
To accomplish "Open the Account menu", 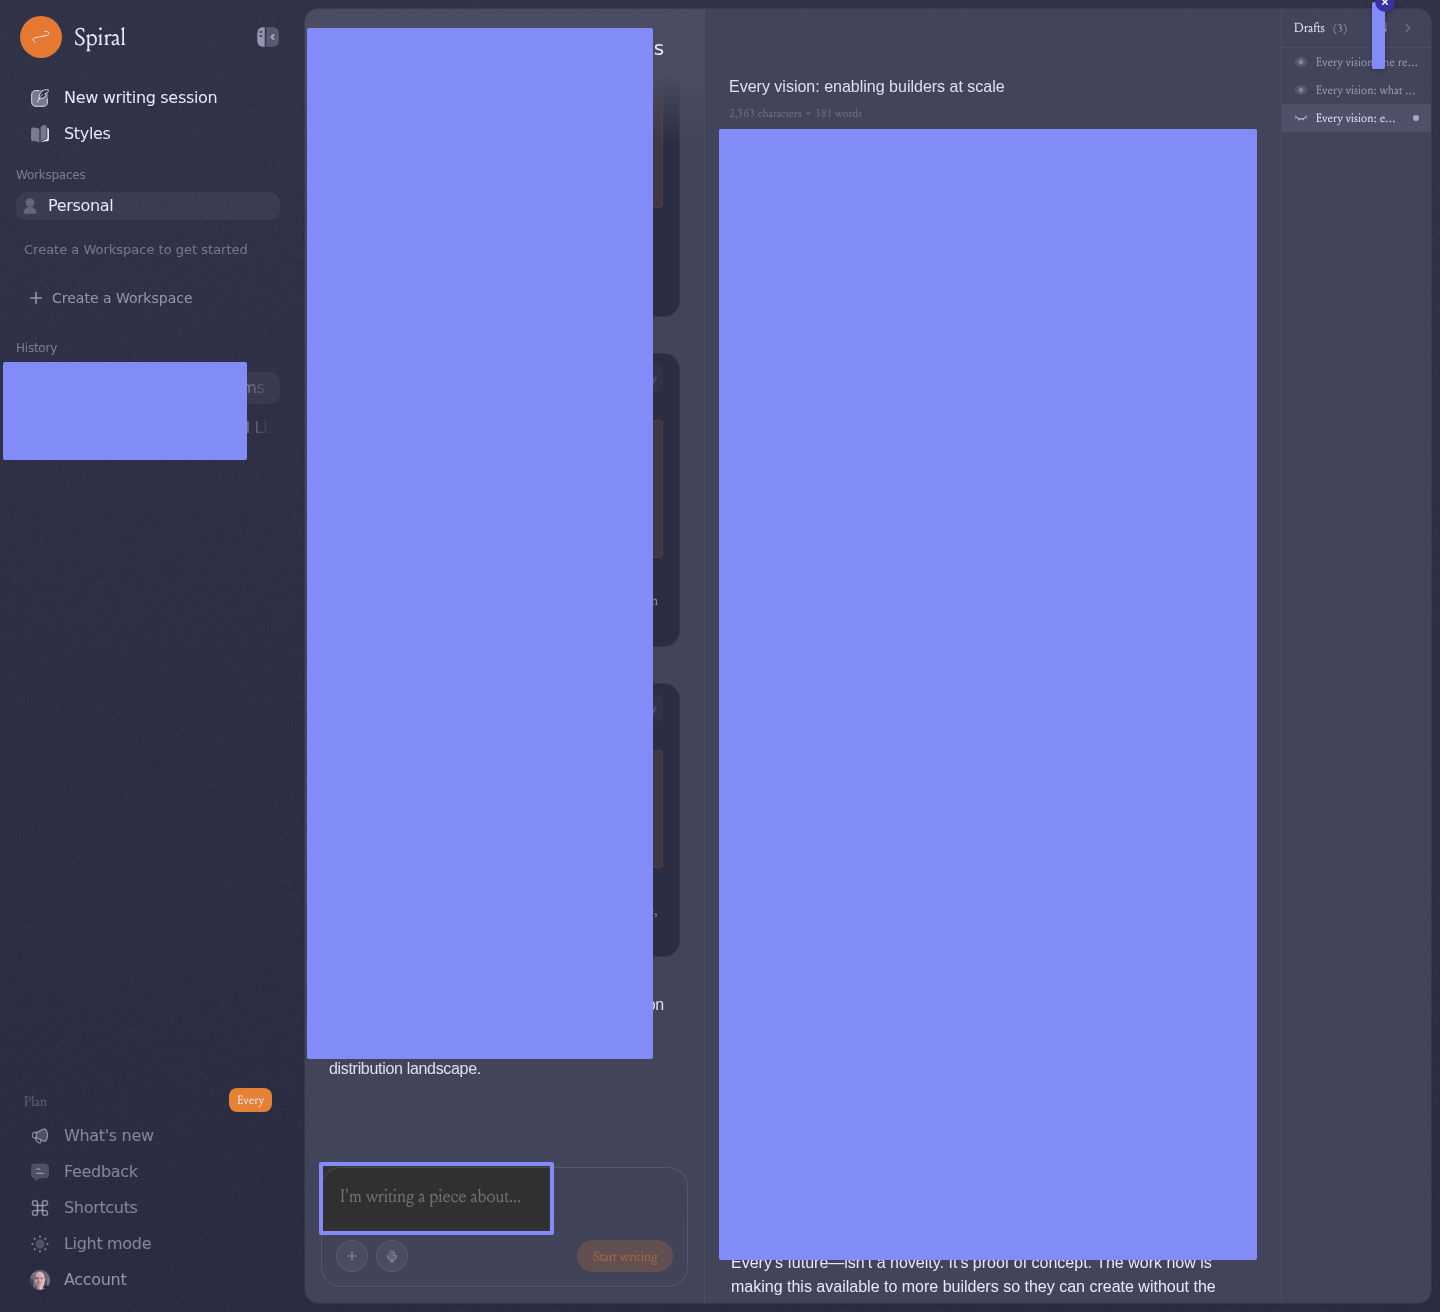I will (95, 1280).
